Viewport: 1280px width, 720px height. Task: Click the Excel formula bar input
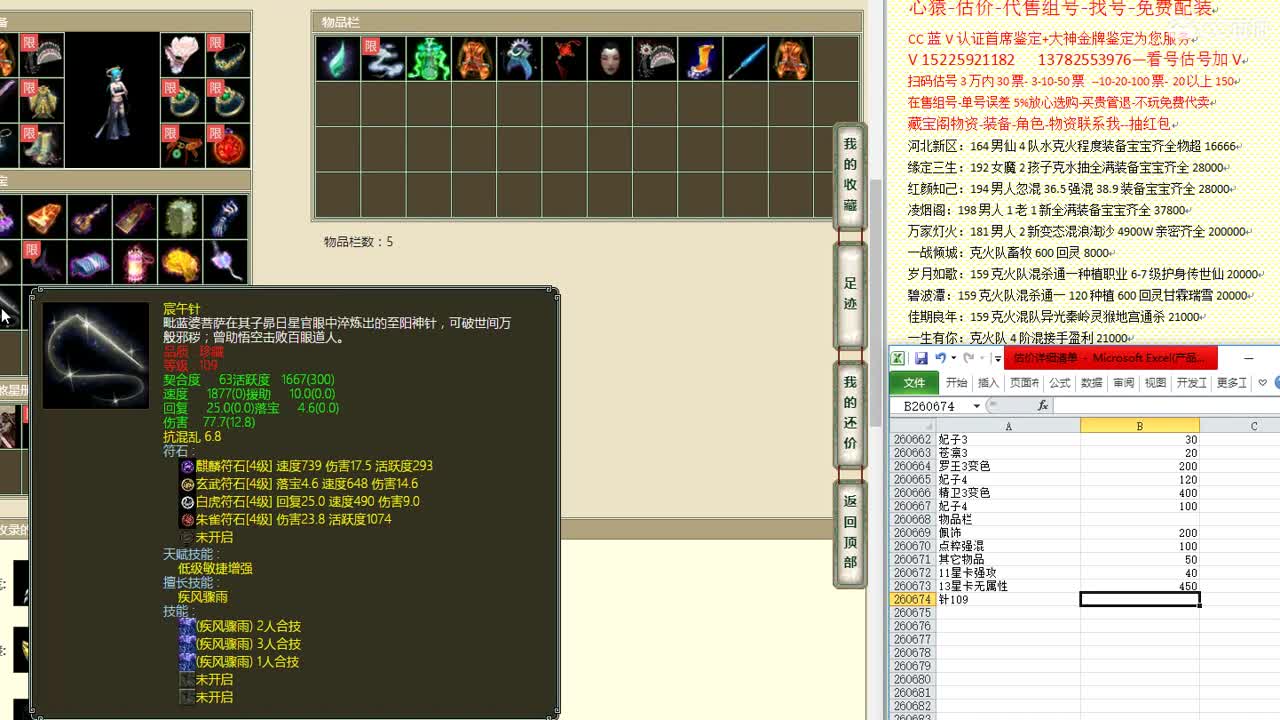click(1166, 406)
